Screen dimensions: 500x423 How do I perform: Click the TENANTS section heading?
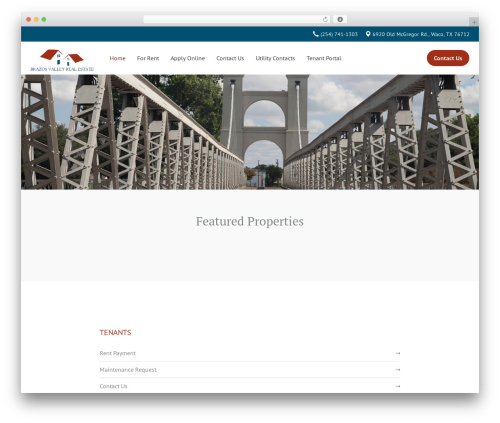[115, 332]
